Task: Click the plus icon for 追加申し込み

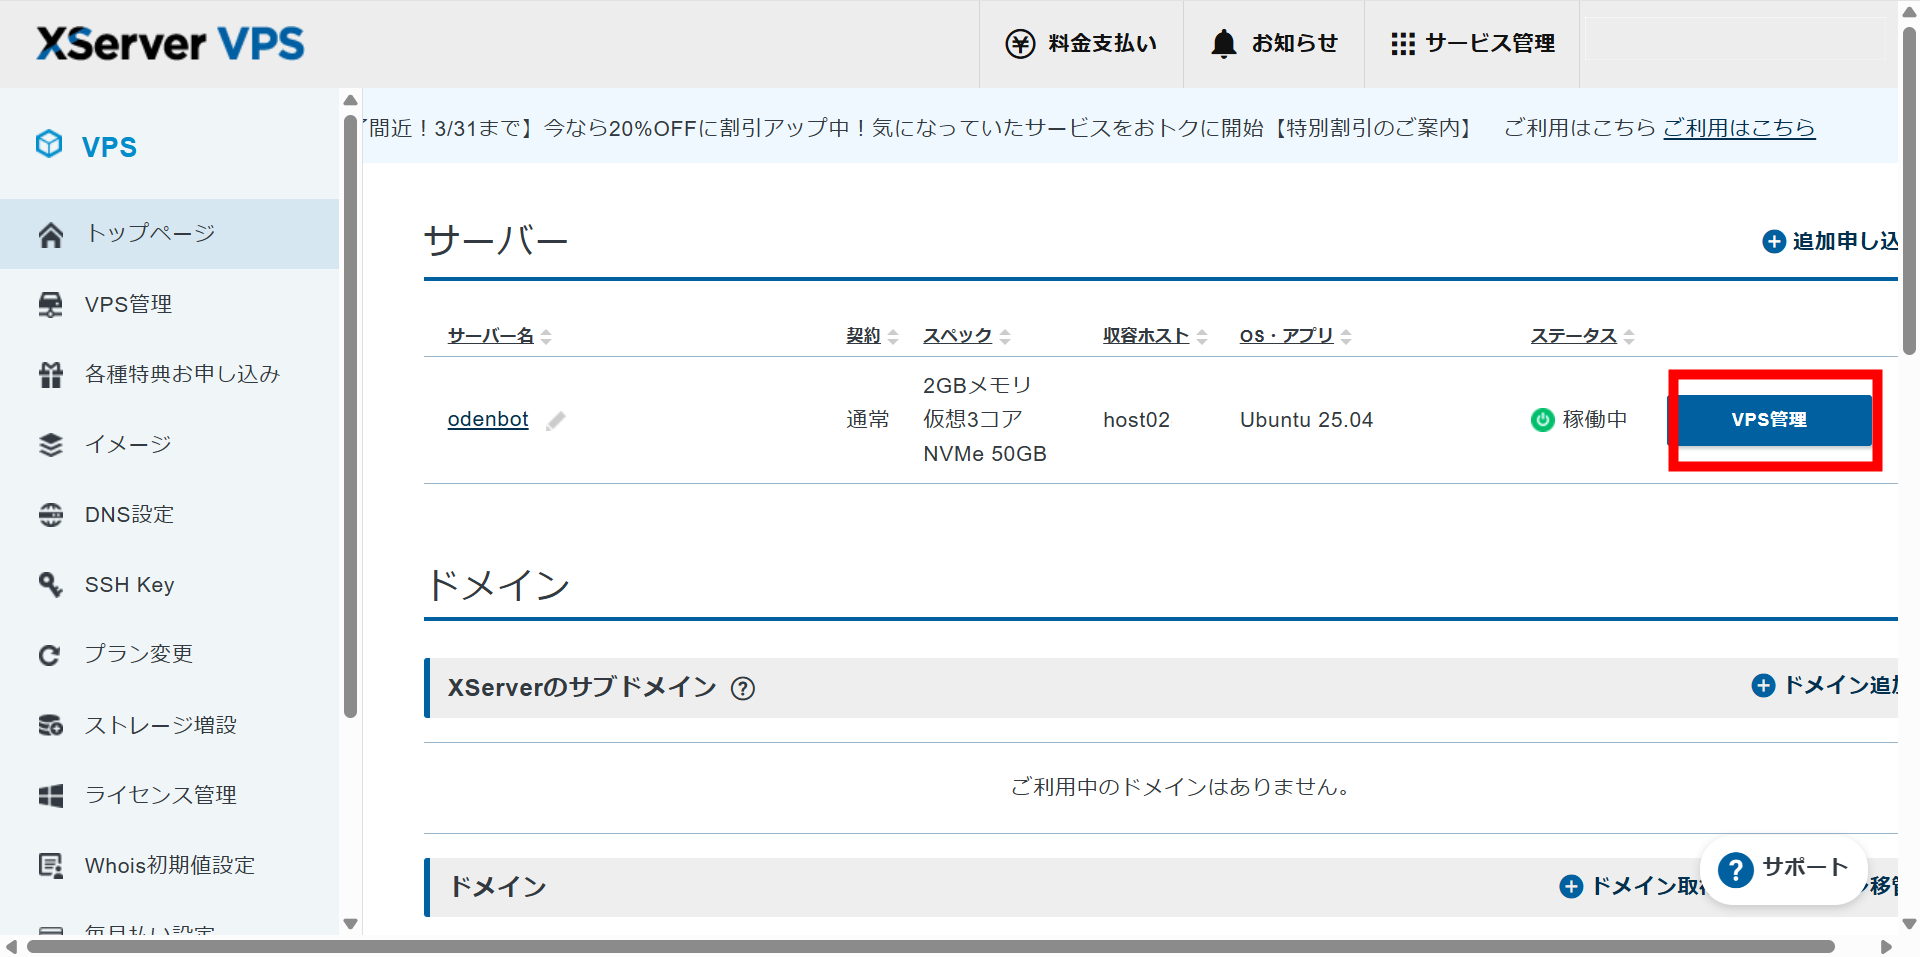Action: point(1773,242)
